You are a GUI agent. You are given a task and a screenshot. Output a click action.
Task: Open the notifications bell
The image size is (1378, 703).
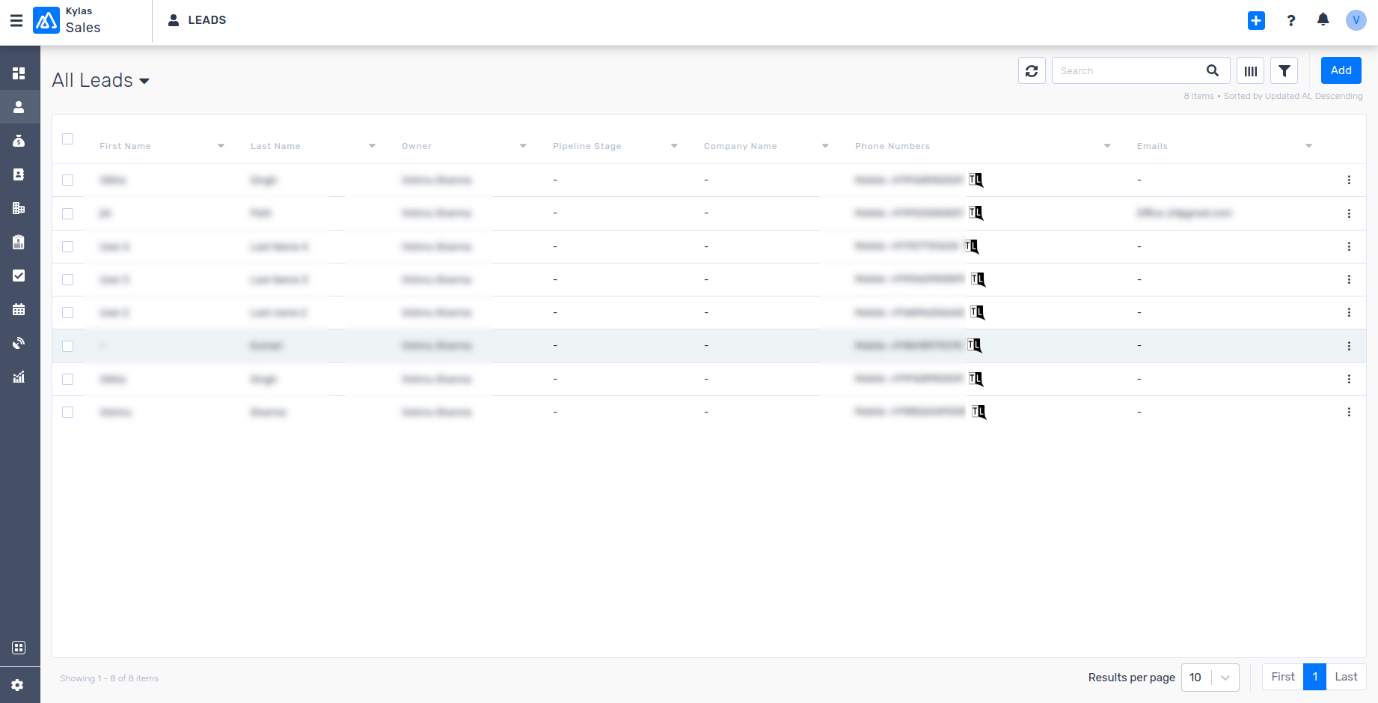[x=1323, y=20]
